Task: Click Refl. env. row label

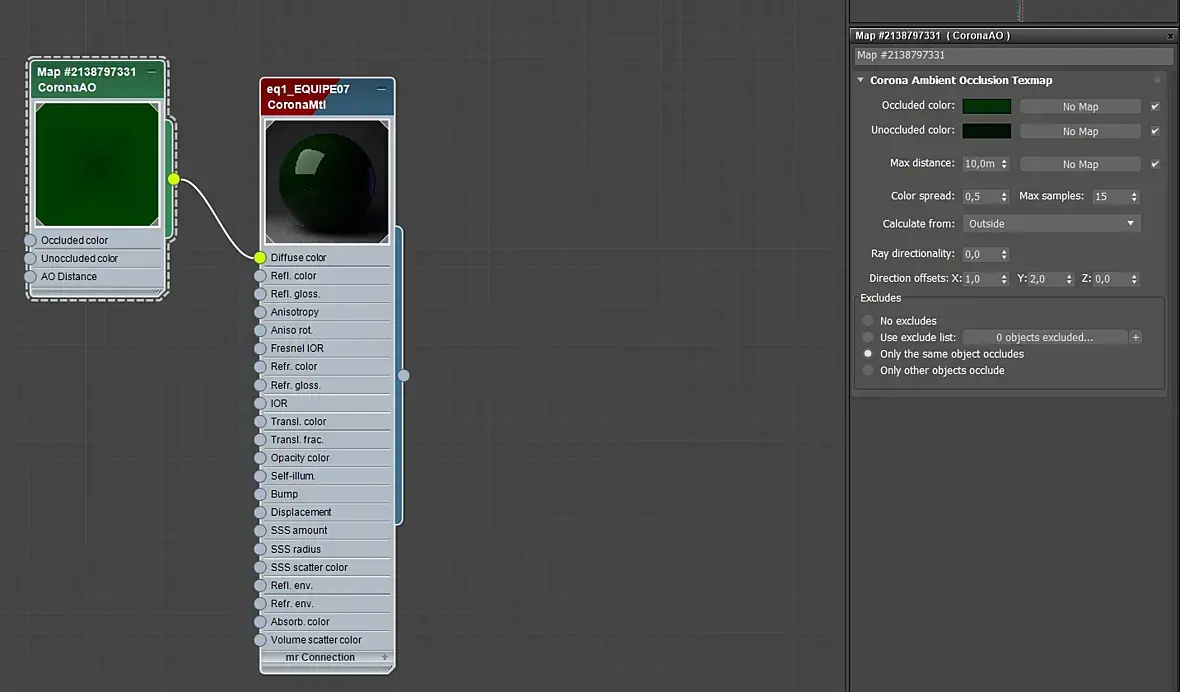Action: click(x=291, y=585)
